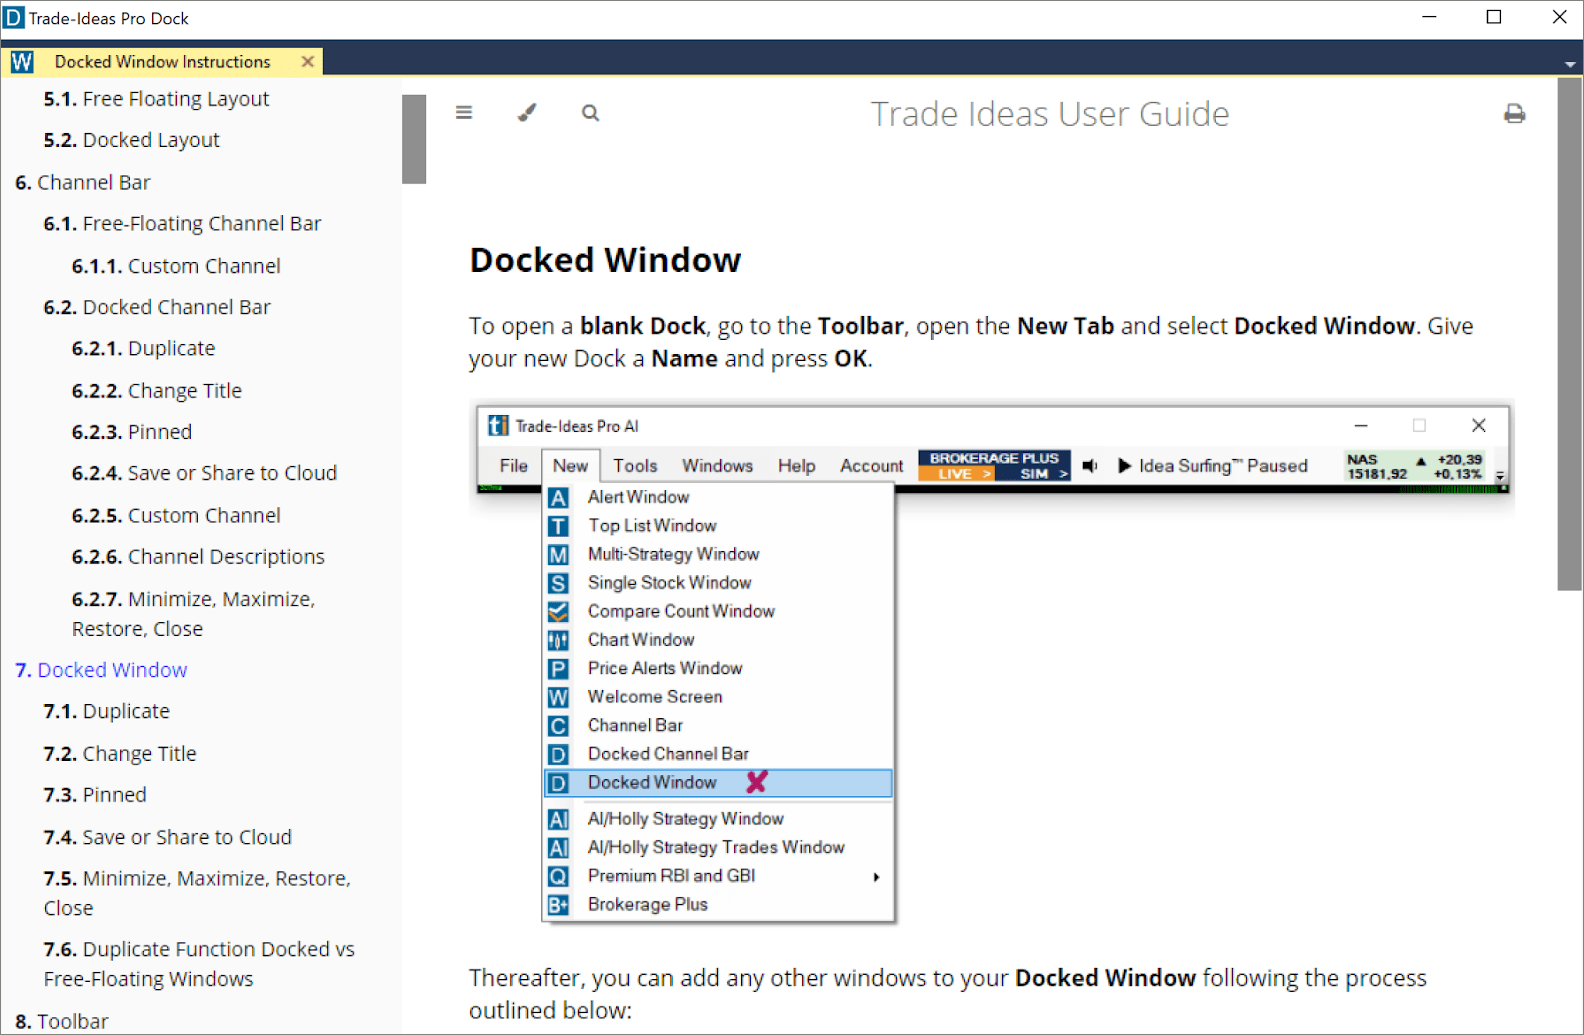This screenshot has width=1584, height=1035.
Task: Click the Trade-Ideas Pro AI logo icon
Action: (x=497, y=426)
